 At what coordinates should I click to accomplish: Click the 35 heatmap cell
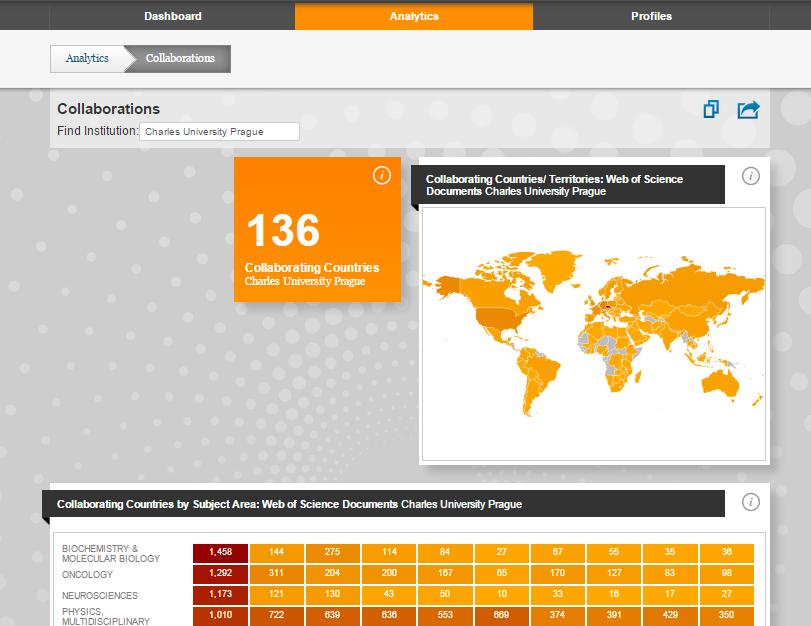[670, 553]
